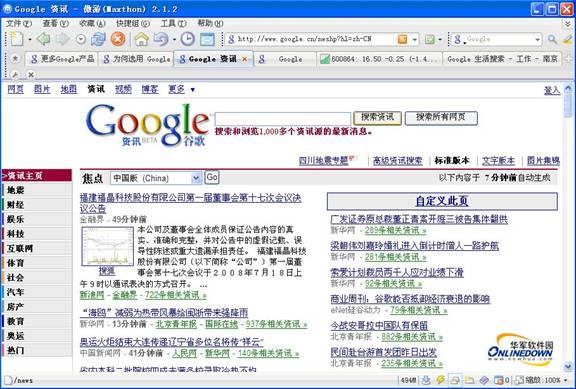Switch to the Google 生活搜索 tab

503,59
